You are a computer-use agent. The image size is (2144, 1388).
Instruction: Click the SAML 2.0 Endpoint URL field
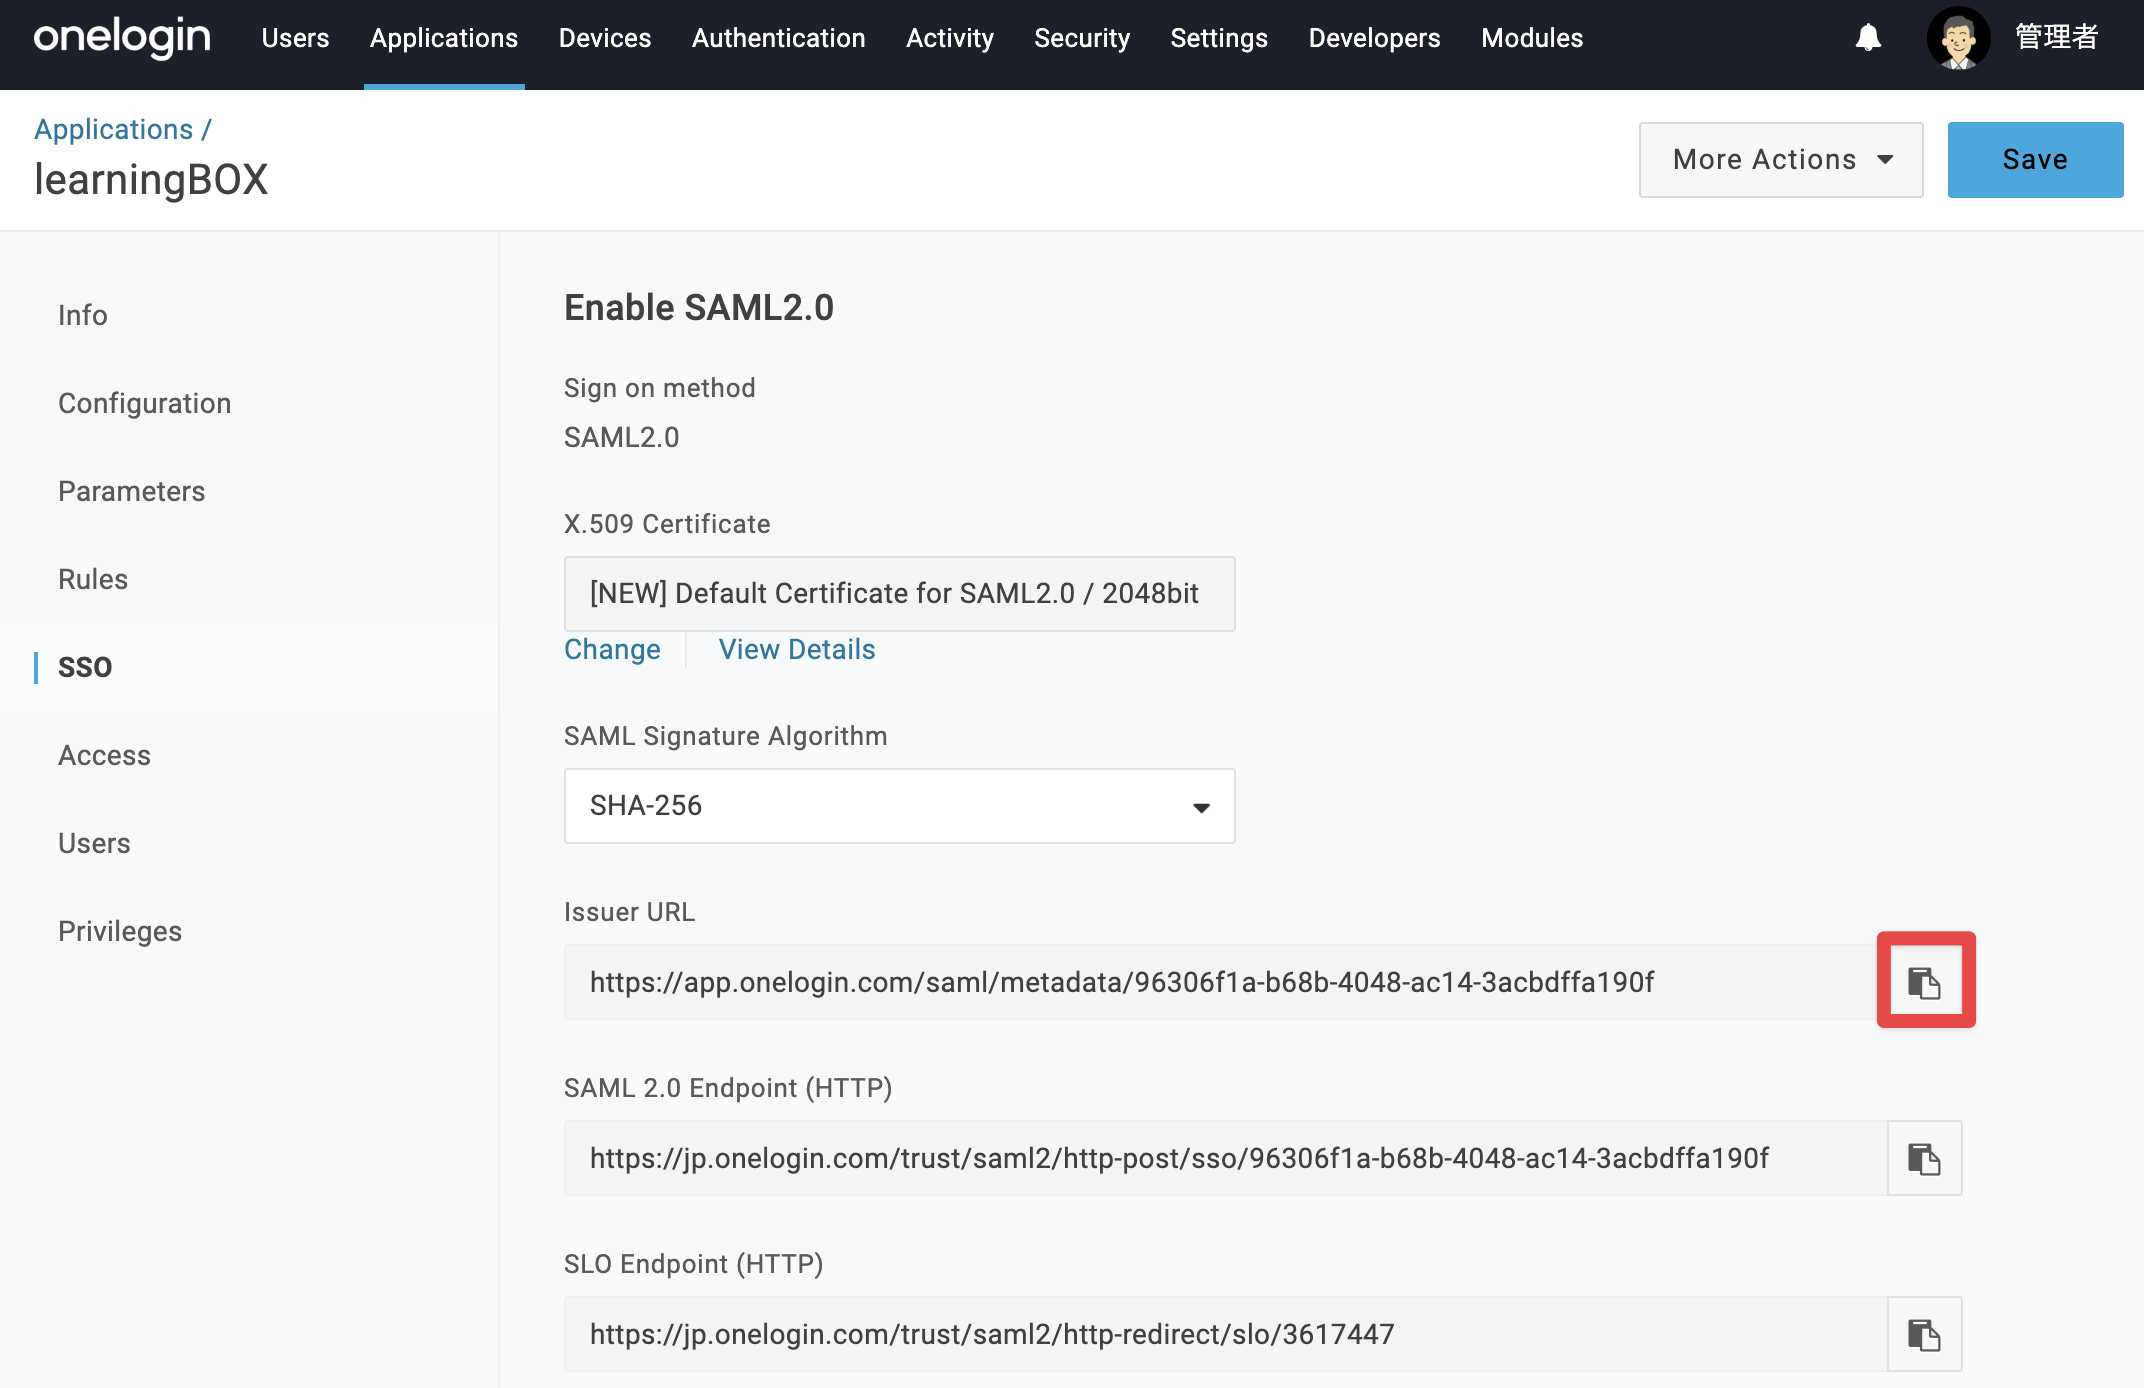click(x=1226, y=1158)
